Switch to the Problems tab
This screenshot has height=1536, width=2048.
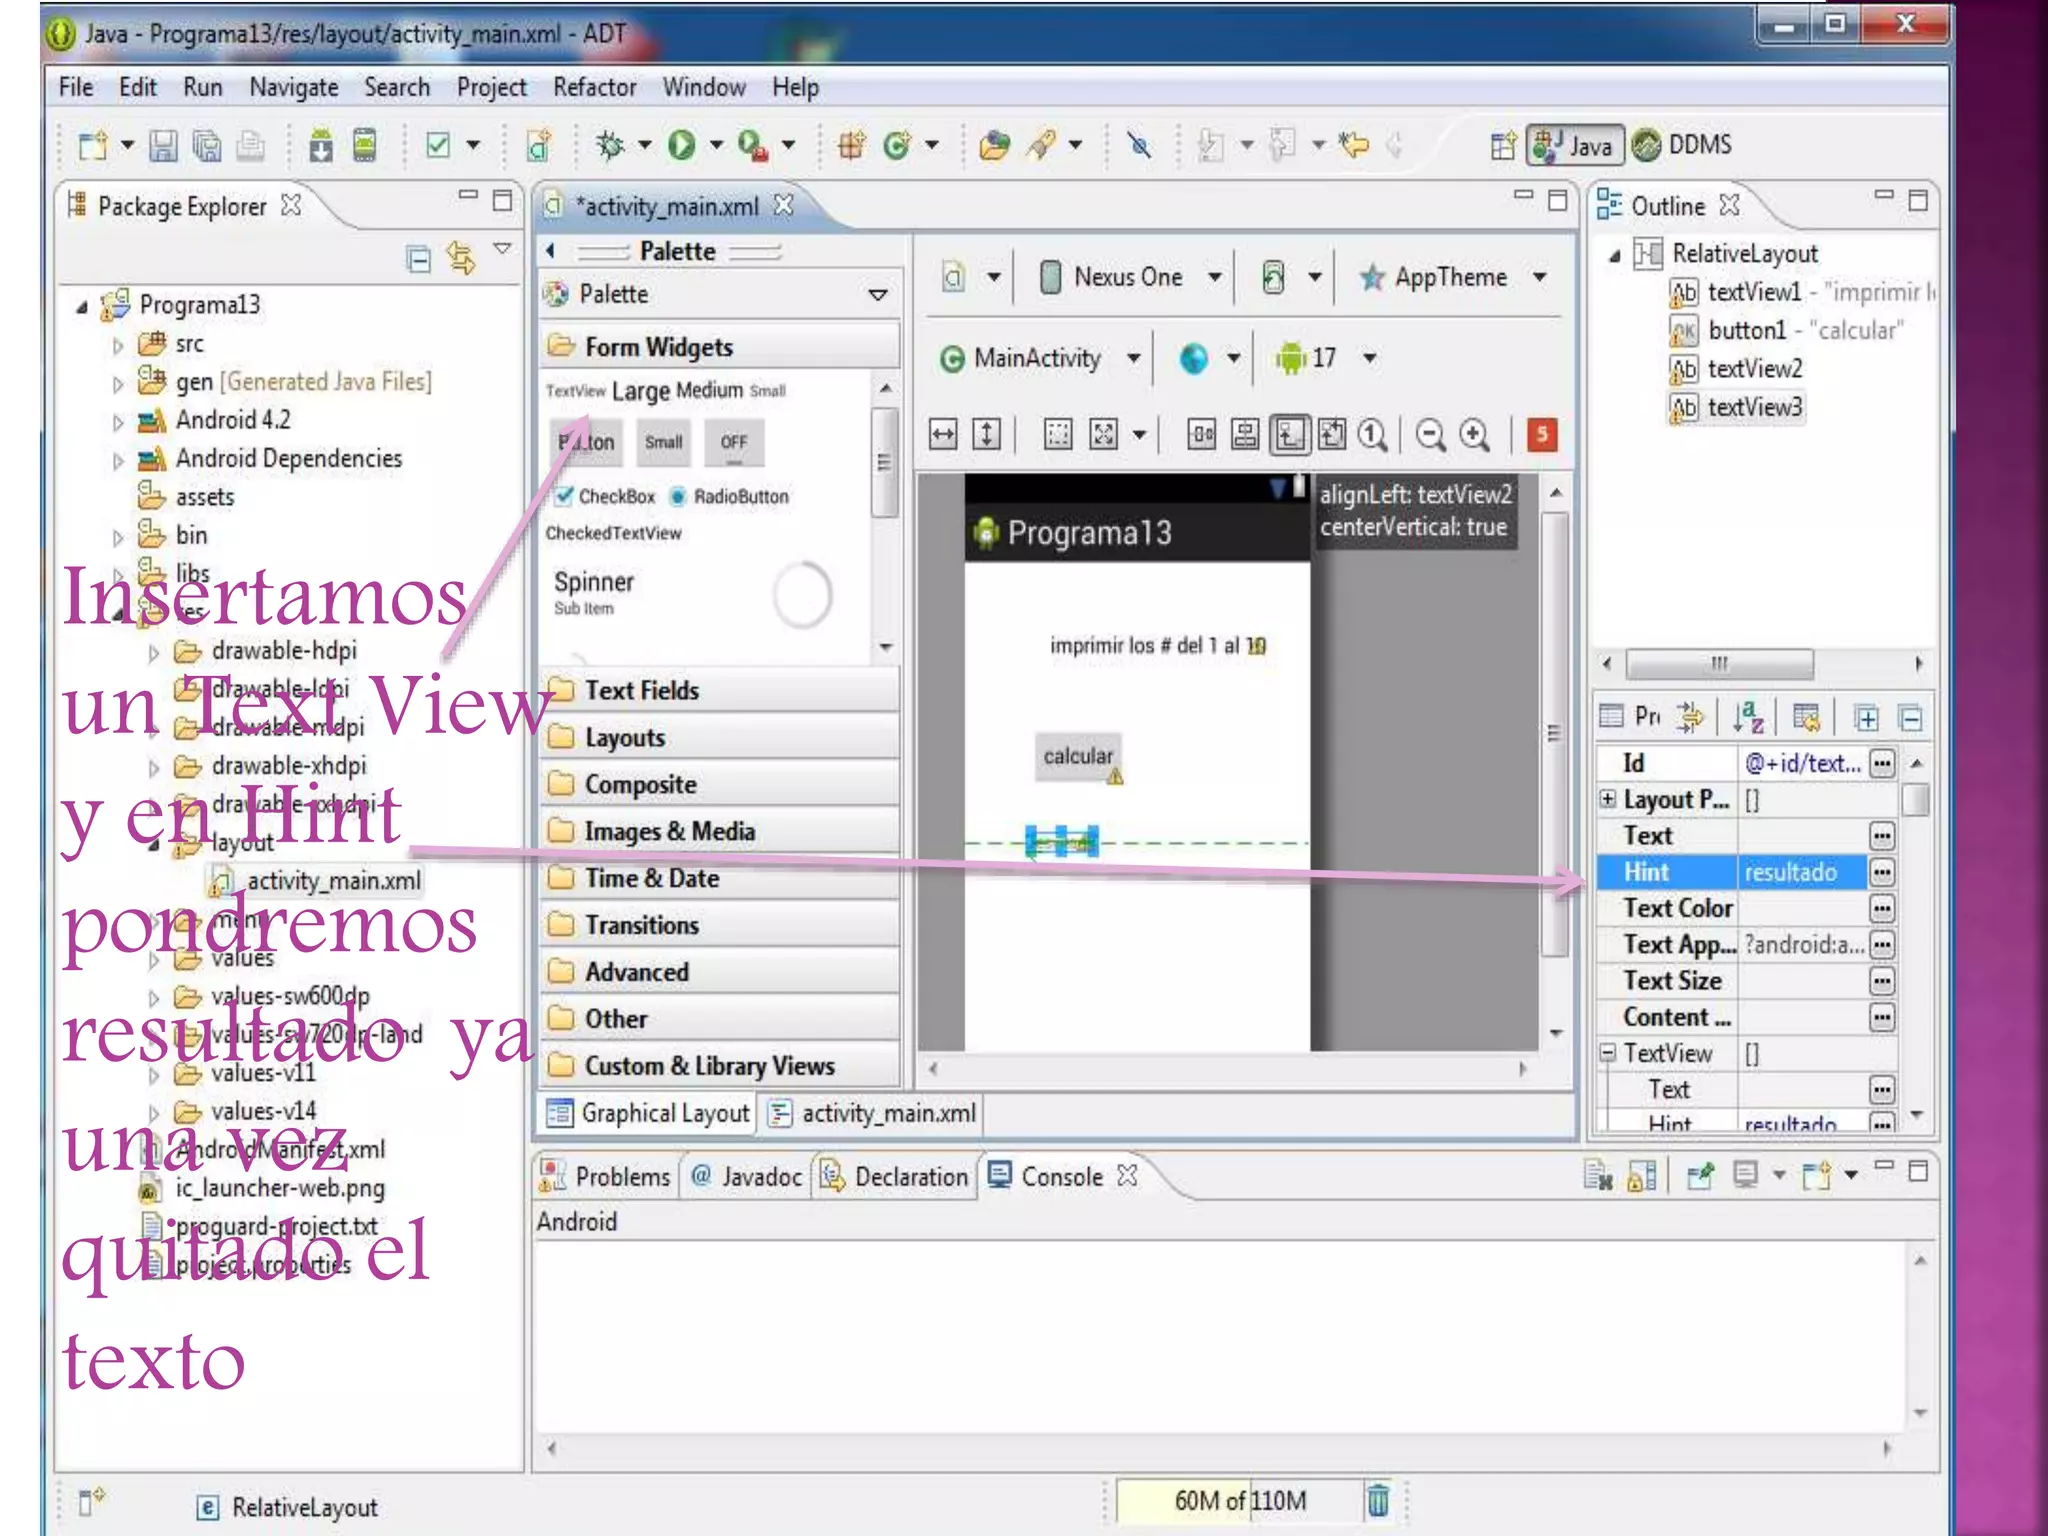point(606,1176)
